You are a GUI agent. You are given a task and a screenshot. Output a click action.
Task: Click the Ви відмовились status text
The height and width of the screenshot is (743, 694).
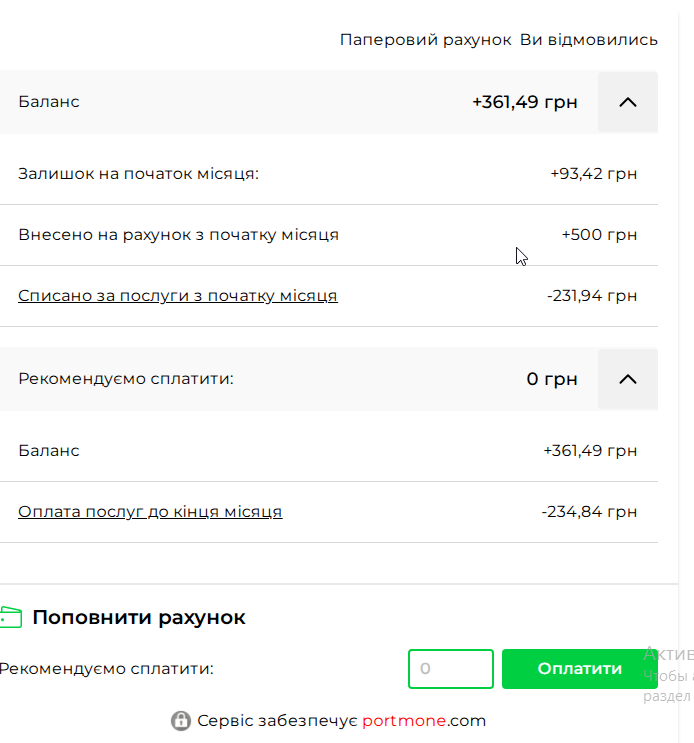pyautogui.click(x=589, y=40)
